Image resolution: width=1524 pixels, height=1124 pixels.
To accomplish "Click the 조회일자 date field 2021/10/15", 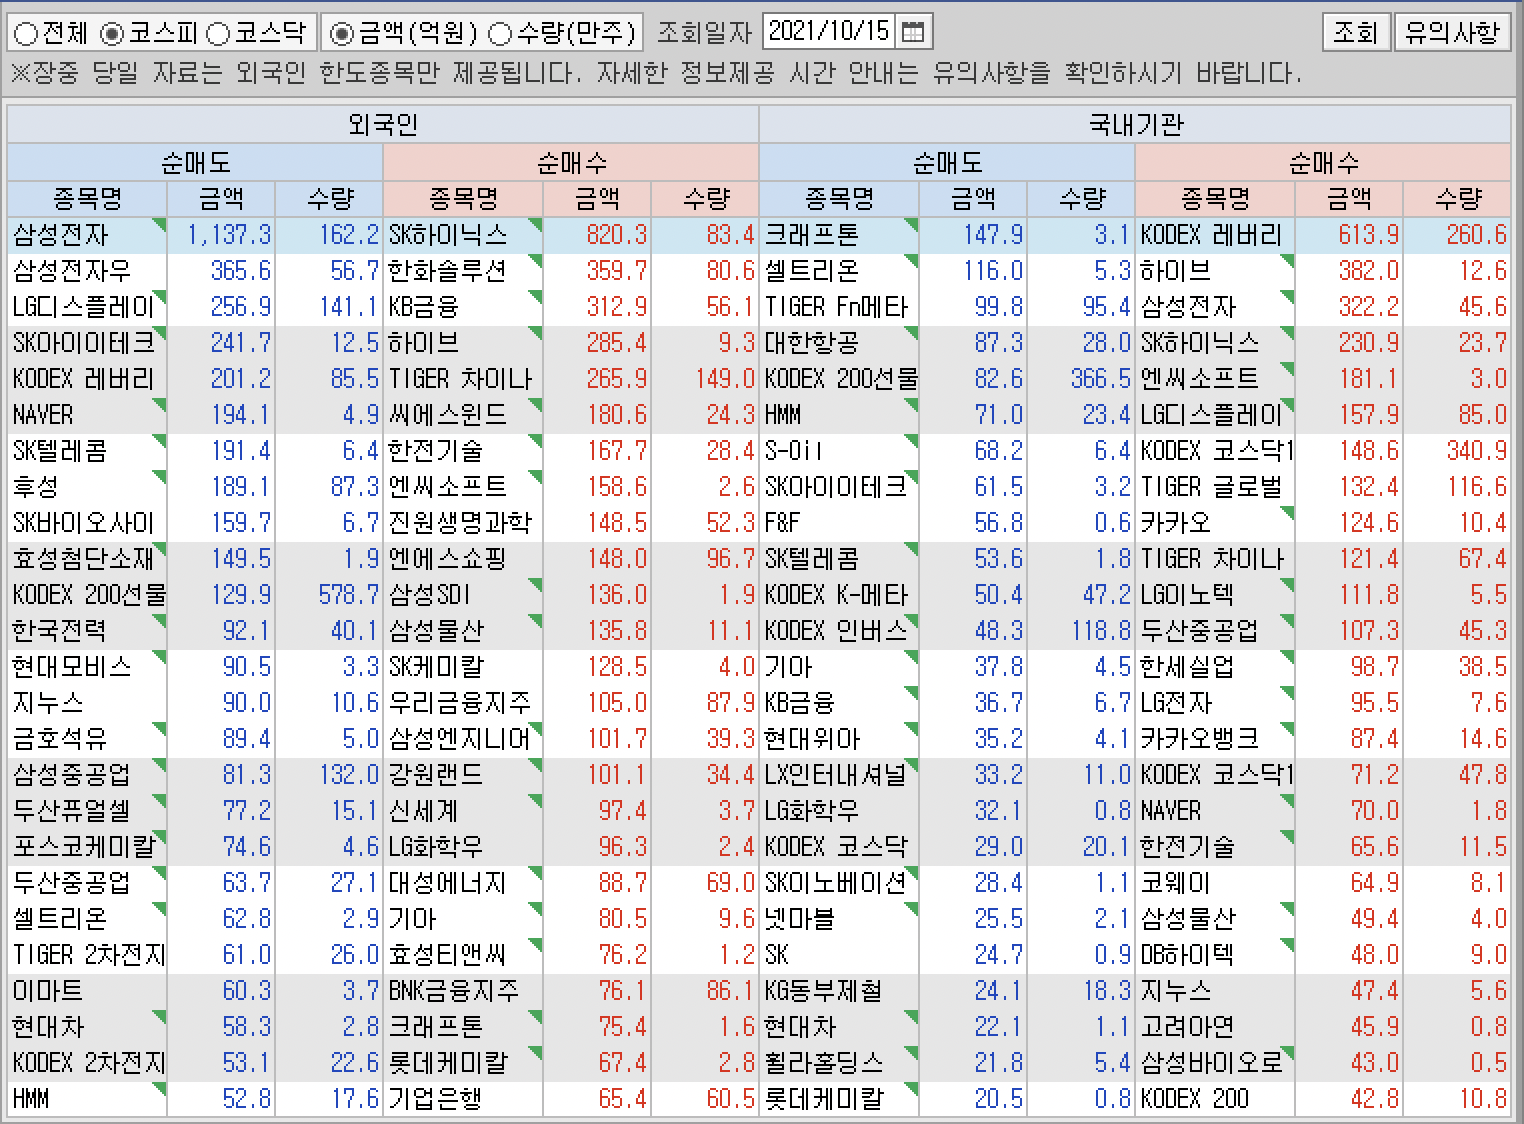I will pyautogui.click(x=830, y=32).
